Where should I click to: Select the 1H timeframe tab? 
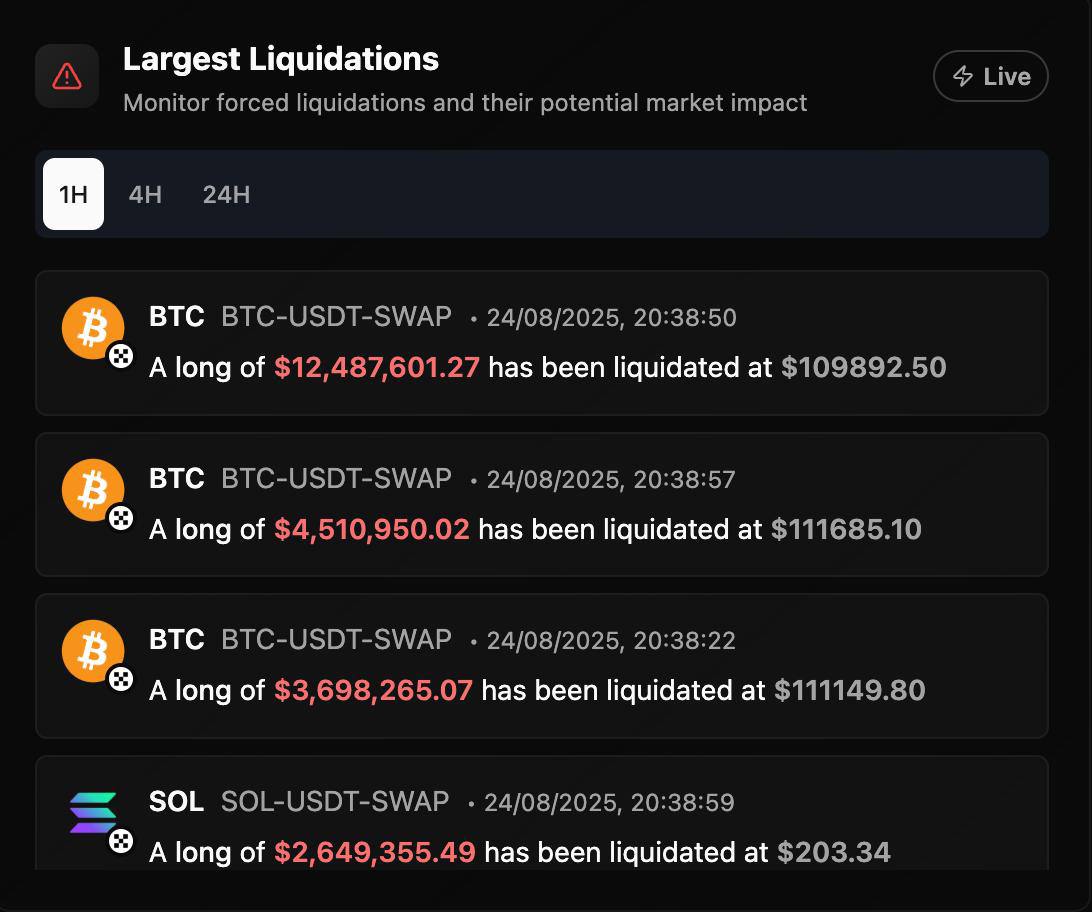(x=73, y=194)
